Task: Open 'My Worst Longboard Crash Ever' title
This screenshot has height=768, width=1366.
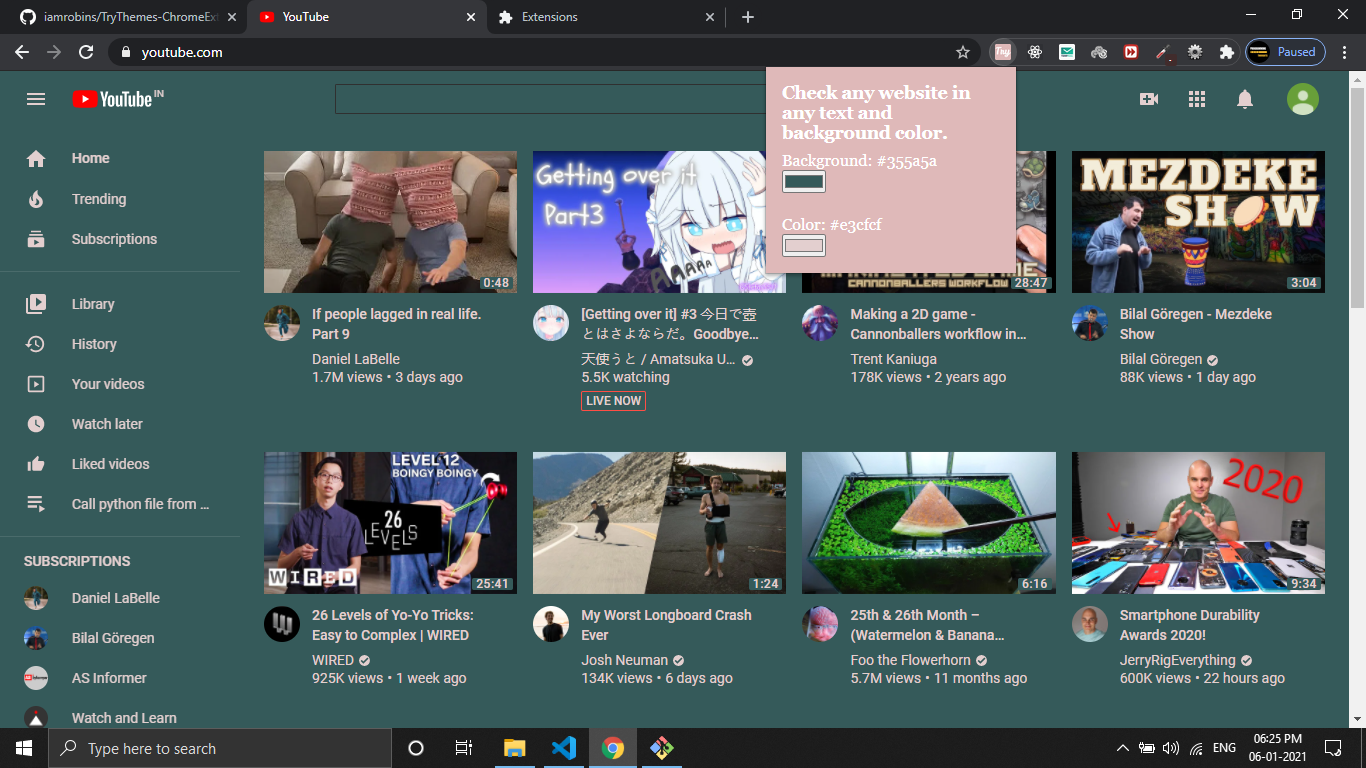Action: tap(666, 625)
